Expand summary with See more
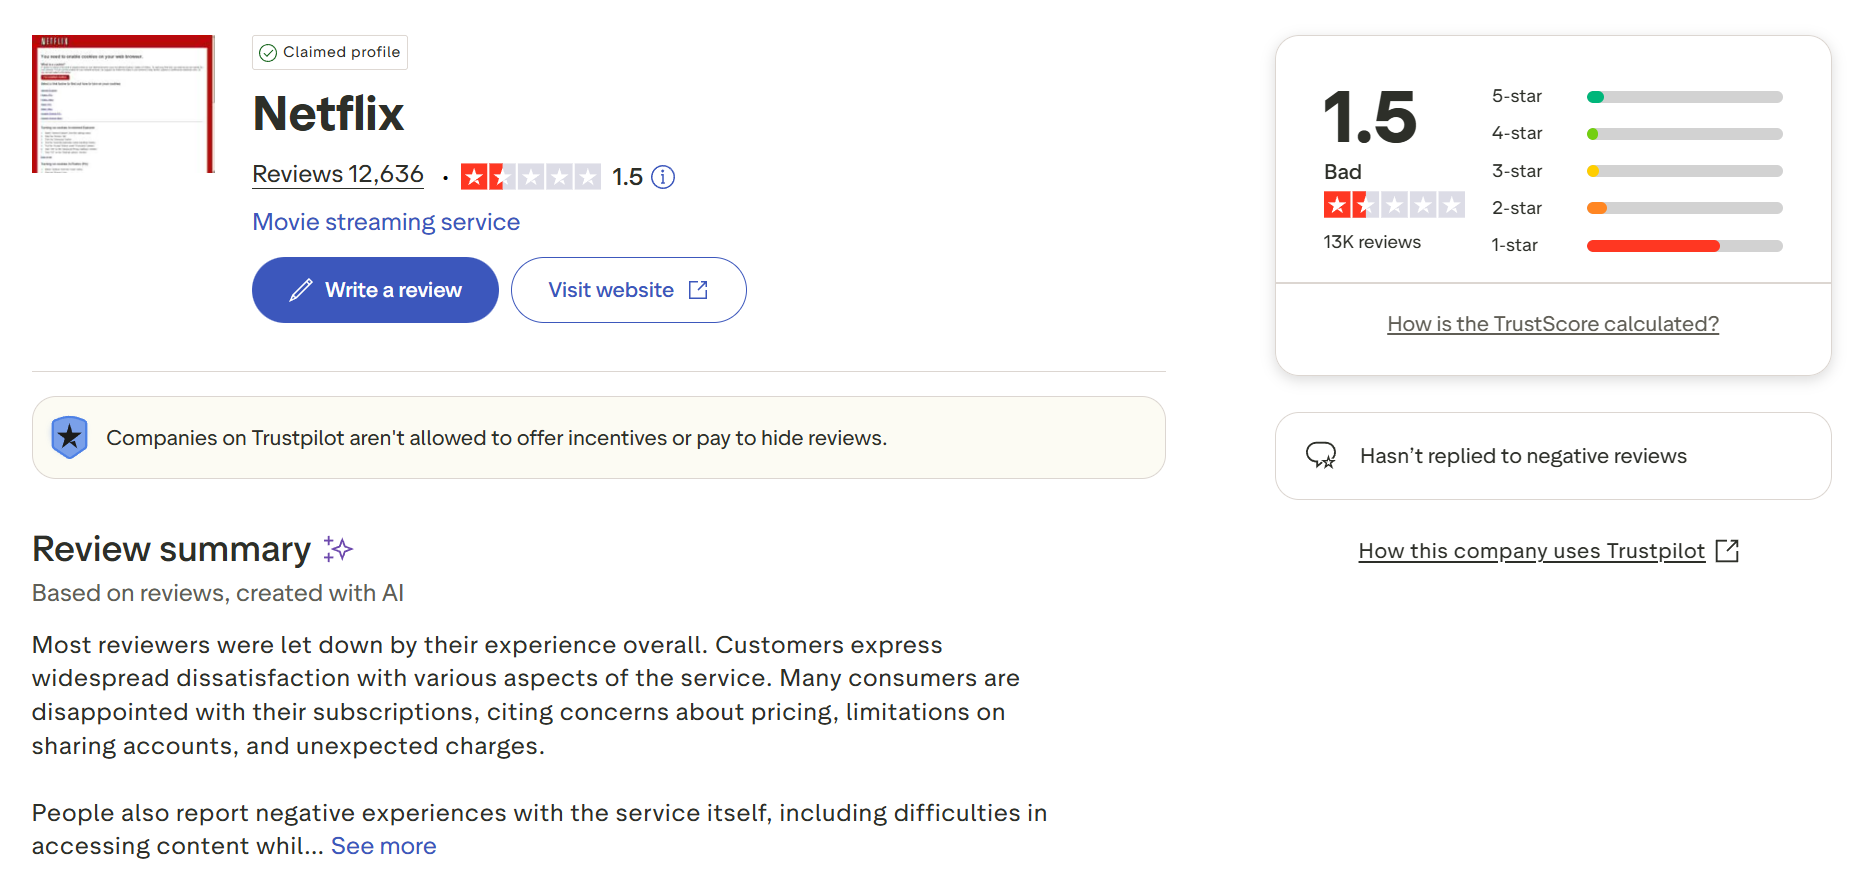 [383, 846]
